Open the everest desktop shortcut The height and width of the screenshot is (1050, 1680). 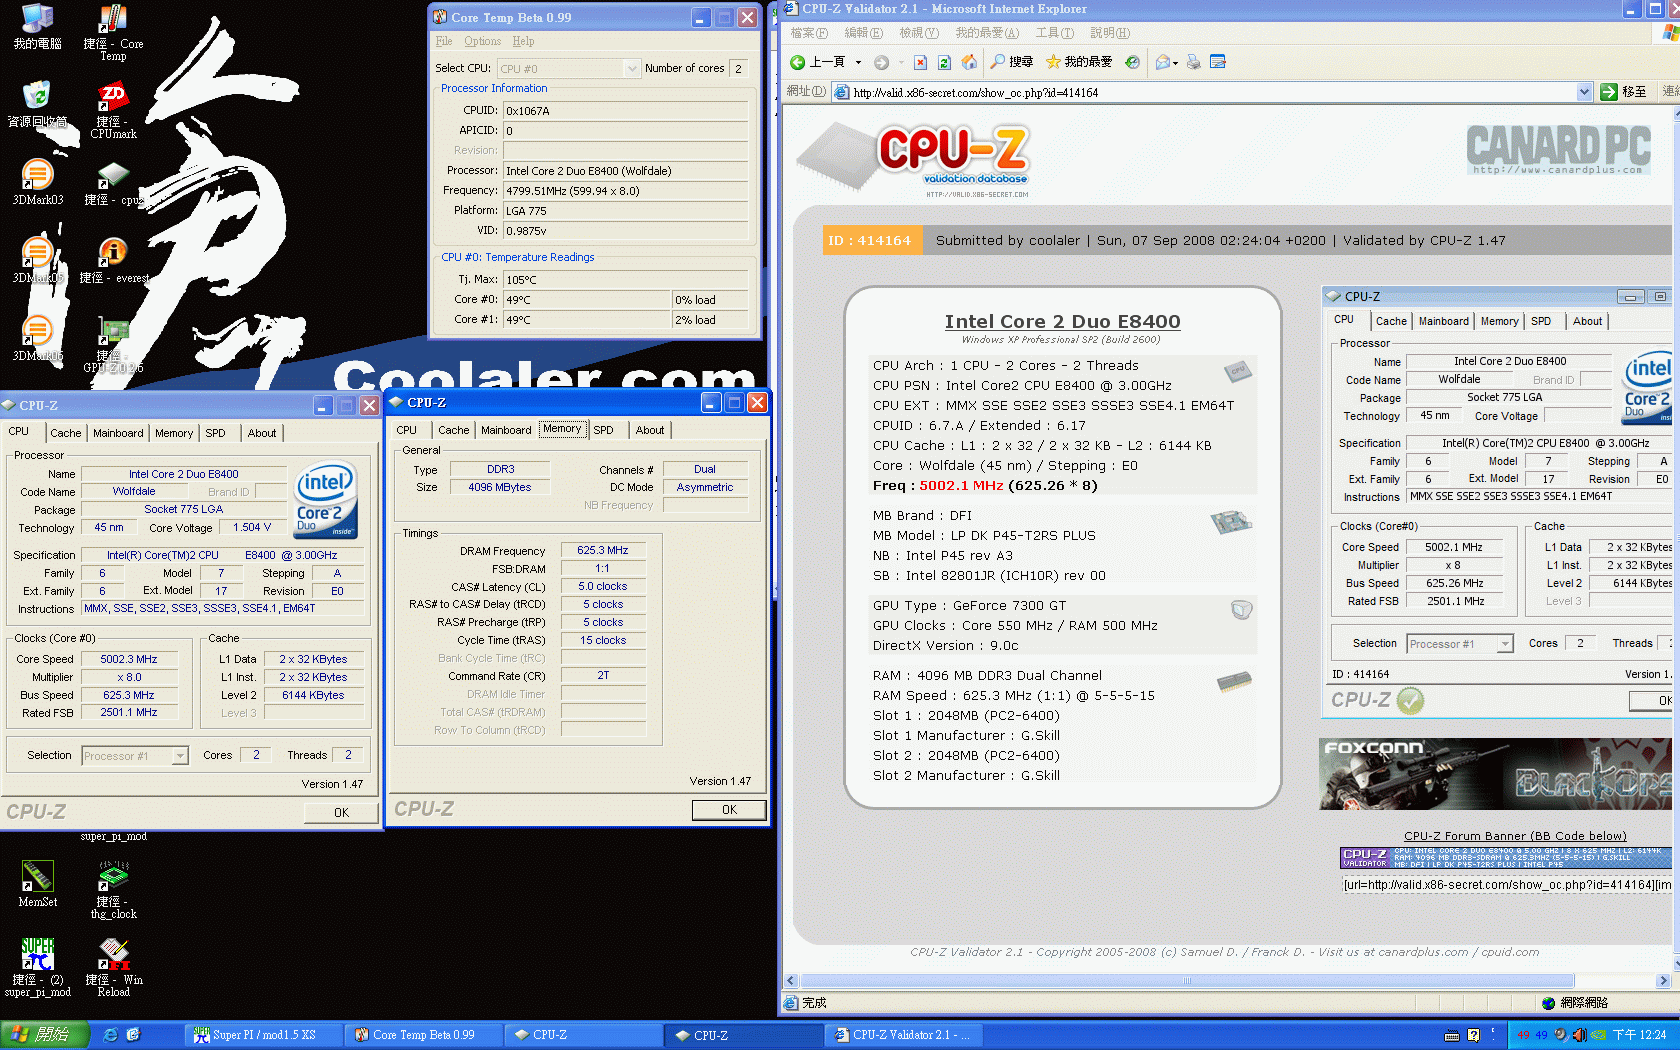tap(113, 260)
